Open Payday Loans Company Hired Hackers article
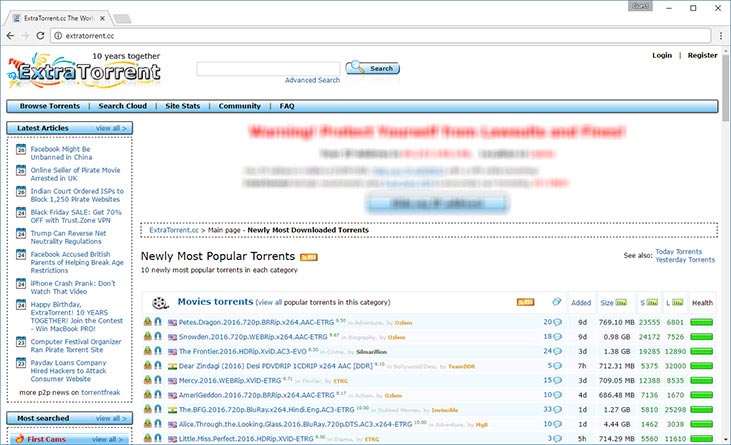This screenshot has height=445, width=731. click(x=69, y=371)
